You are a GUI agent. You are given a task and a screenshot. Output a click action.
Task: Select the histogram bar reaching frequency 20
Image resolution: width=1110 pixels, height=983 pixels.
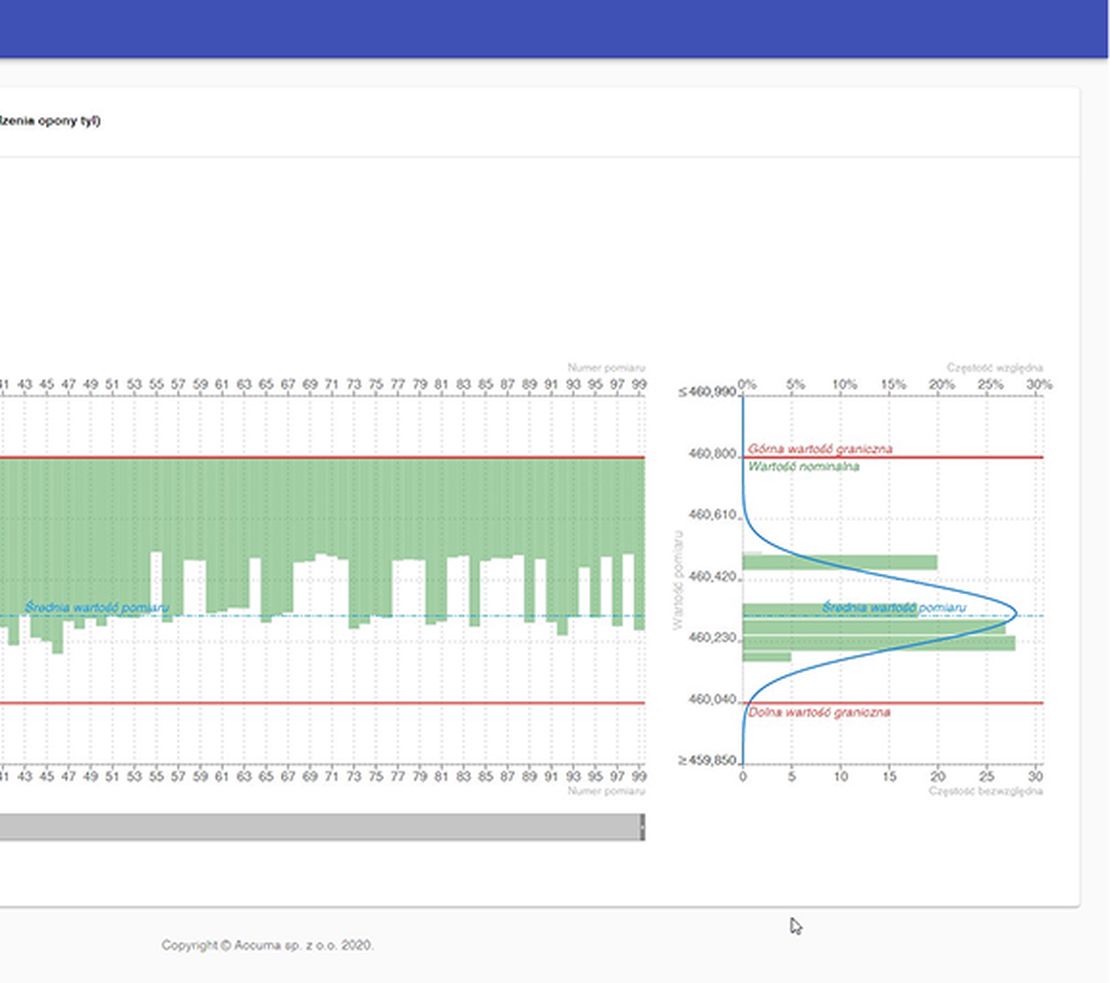(840, 563)
